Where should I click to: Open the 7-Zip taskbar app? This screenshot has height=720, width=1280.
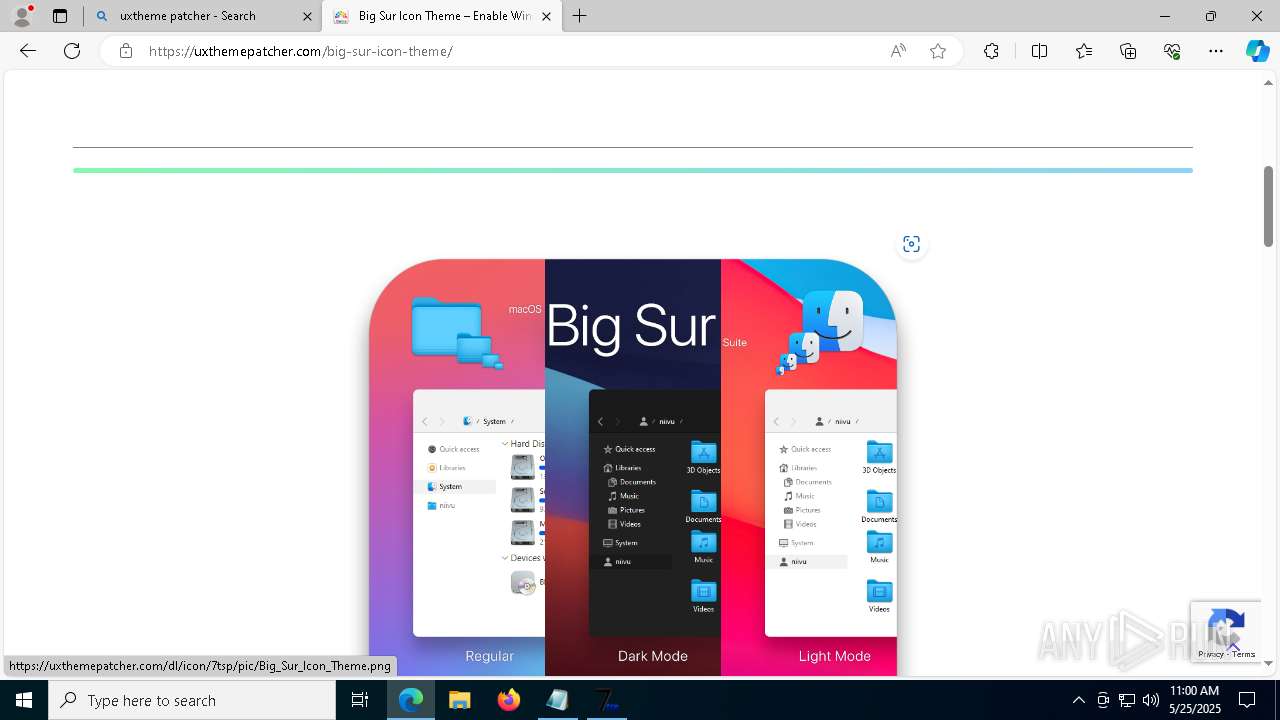pos(606,700)
